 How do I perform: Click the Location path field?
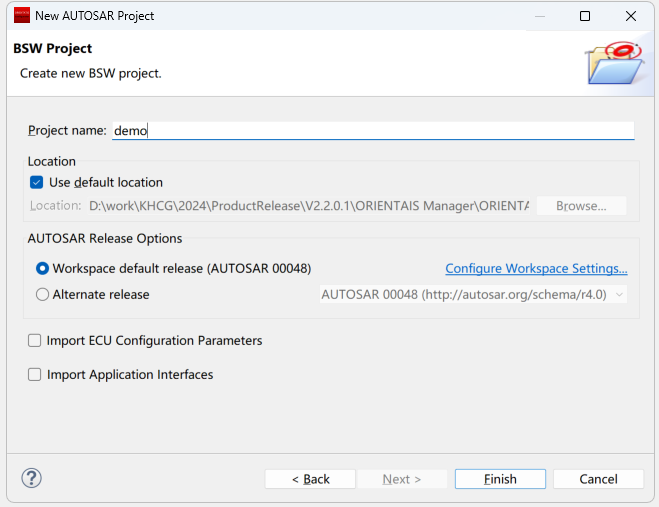(308, 206)
